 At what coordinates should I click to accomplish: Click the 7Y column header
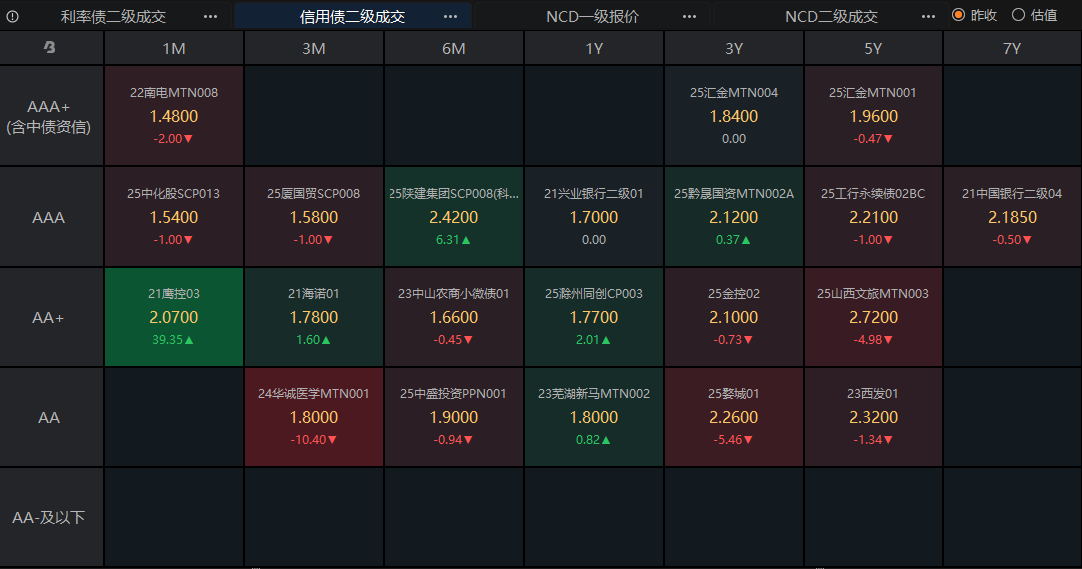[x=1012, y=48]
